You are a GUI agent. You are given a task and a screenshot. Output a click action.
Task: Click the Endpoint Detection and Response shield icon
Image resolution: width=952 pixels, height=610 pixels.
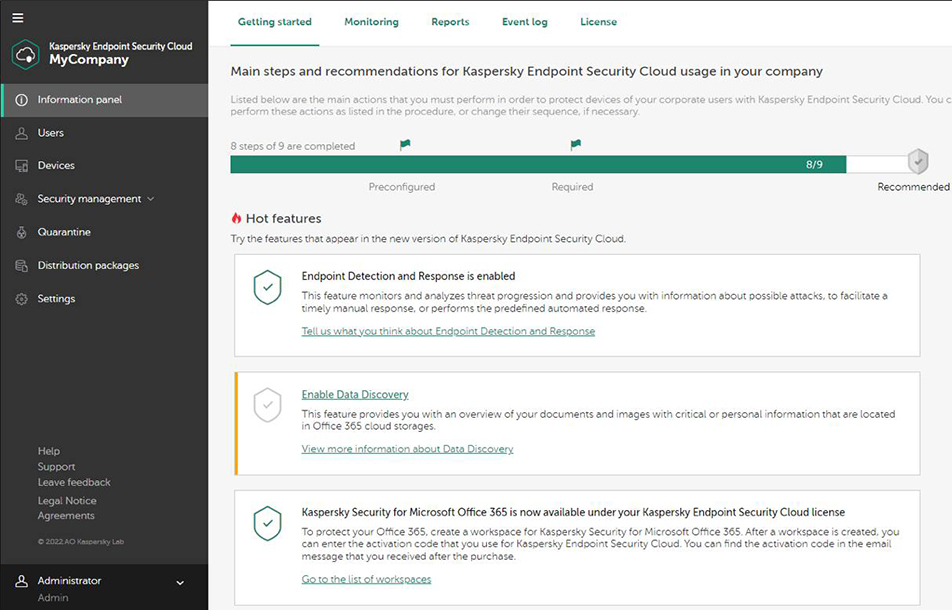click(267, 287)
